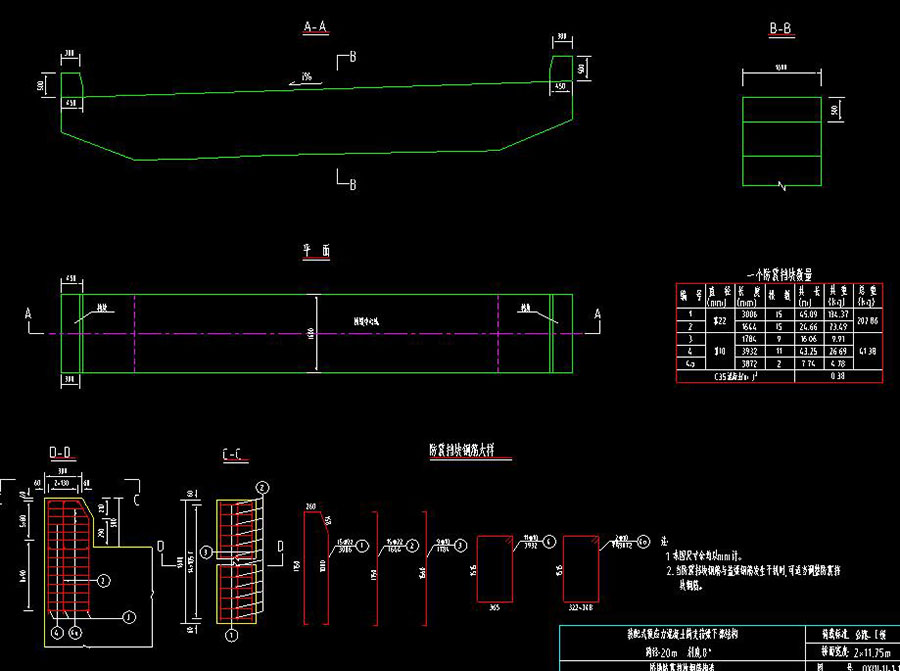Click note 2 about rebar interference
The height and width of the screenshot is (671, 900).
pos(754,579)
